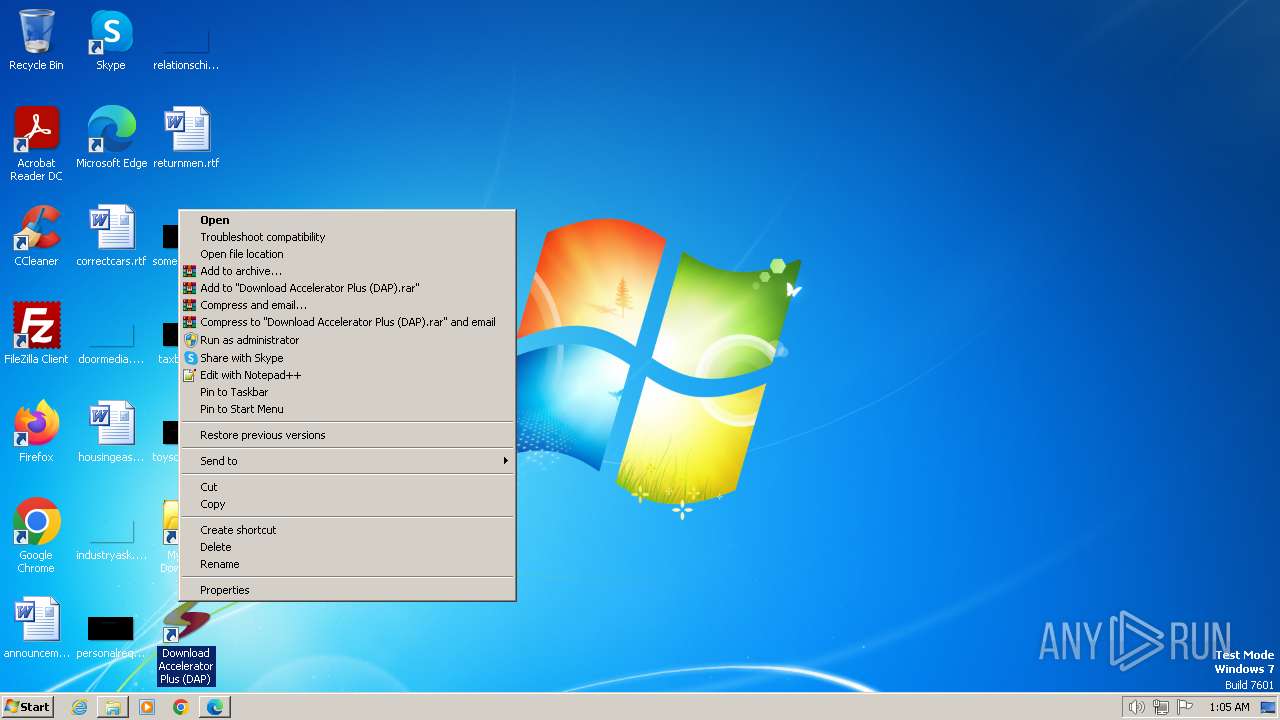Open Windows Explorer from the taskbar
Viewport: 1280px width, 720px height.
pos(113,707)
